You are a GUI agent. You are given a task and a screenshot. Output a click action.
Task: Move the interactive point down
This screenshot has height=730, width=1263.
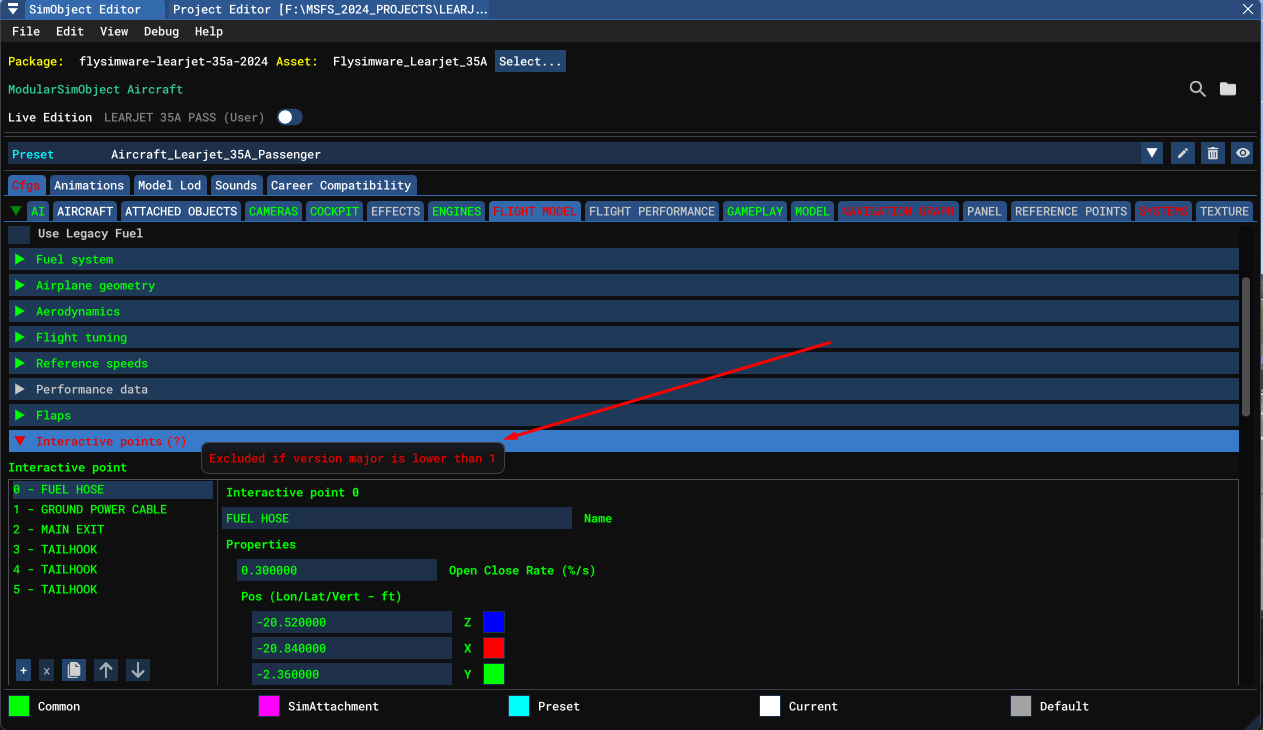click(x=139, y=670)
